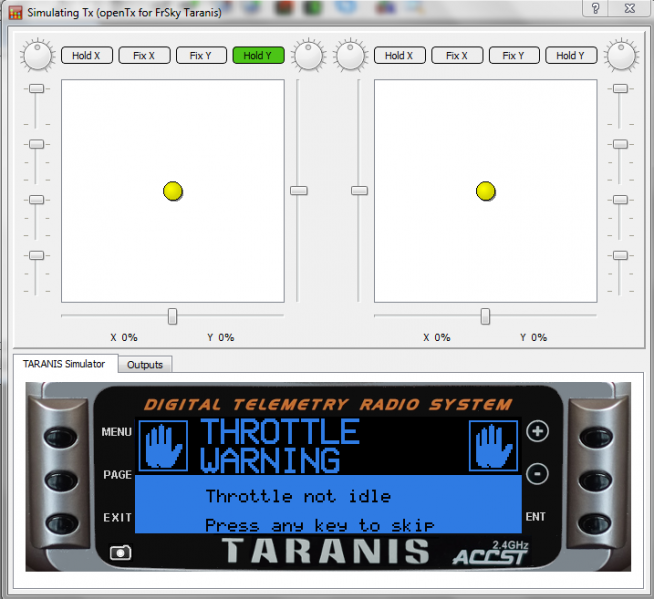The width and height of the screenshot is (654, 599).
Task: Click the left stick yellow ball
Action: pos(173,191)
